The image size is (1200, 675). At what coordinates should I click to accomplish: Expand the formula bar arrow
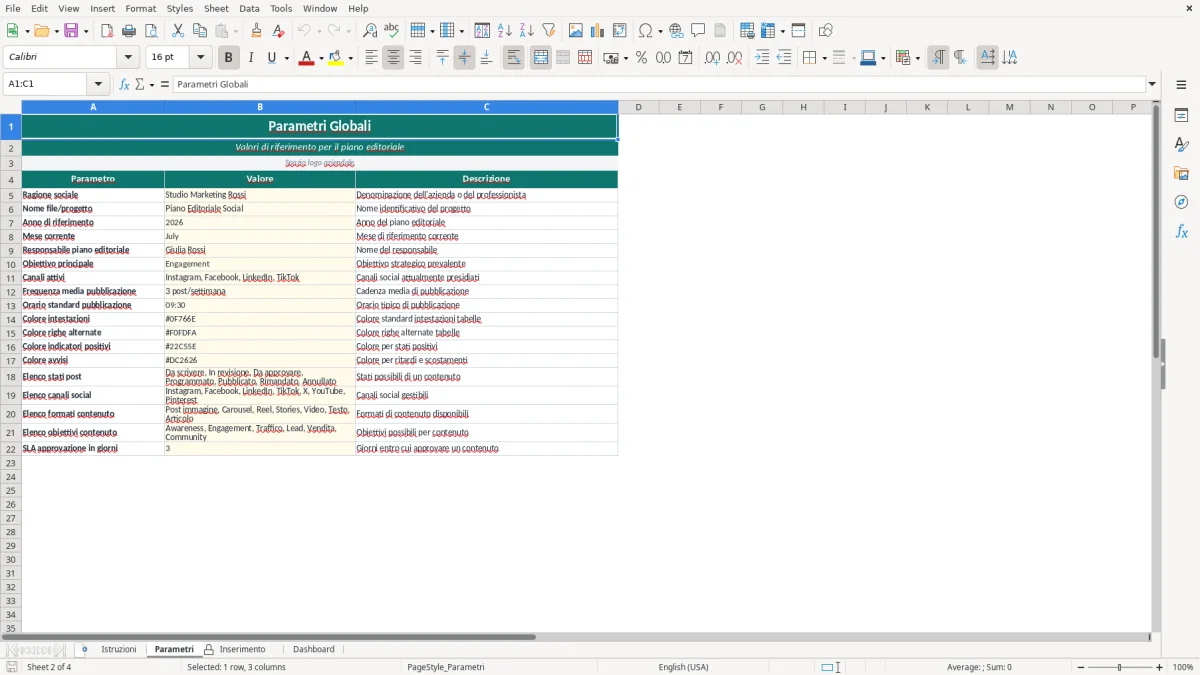click(x=1152, y=84)
